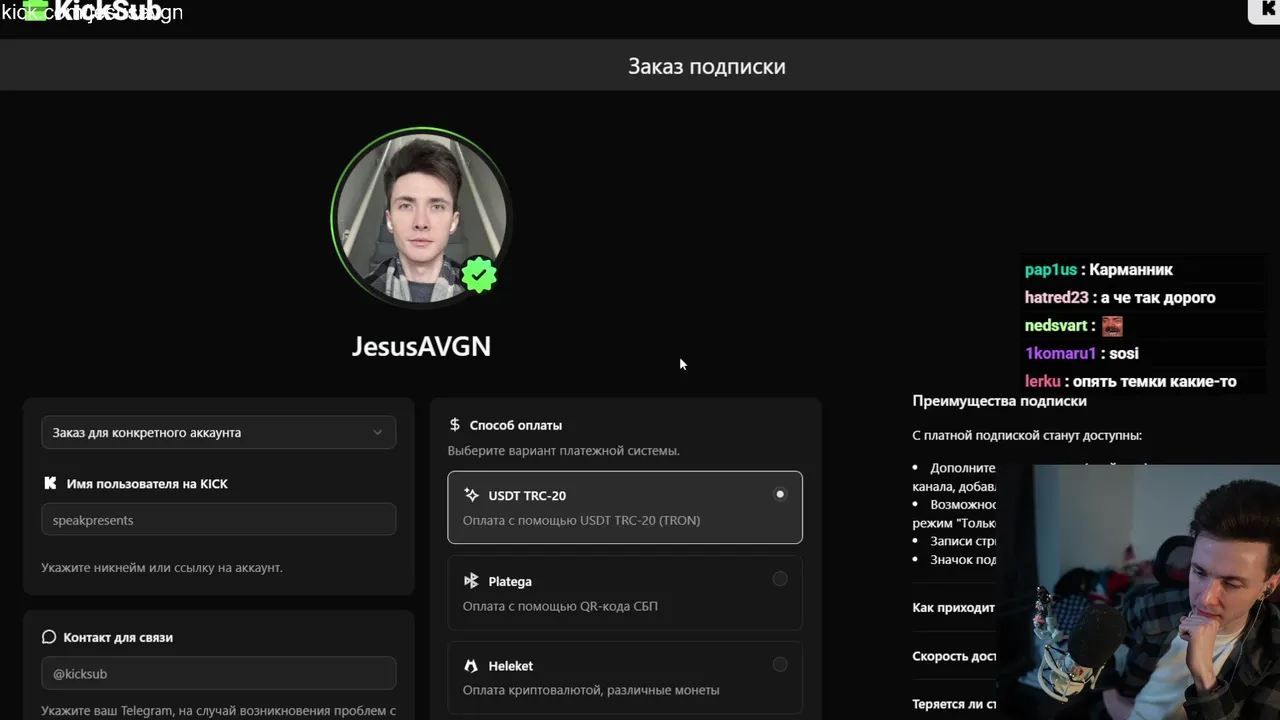Click the Platega logo icon
This screenshot has height=720, width=1280.
471,581
